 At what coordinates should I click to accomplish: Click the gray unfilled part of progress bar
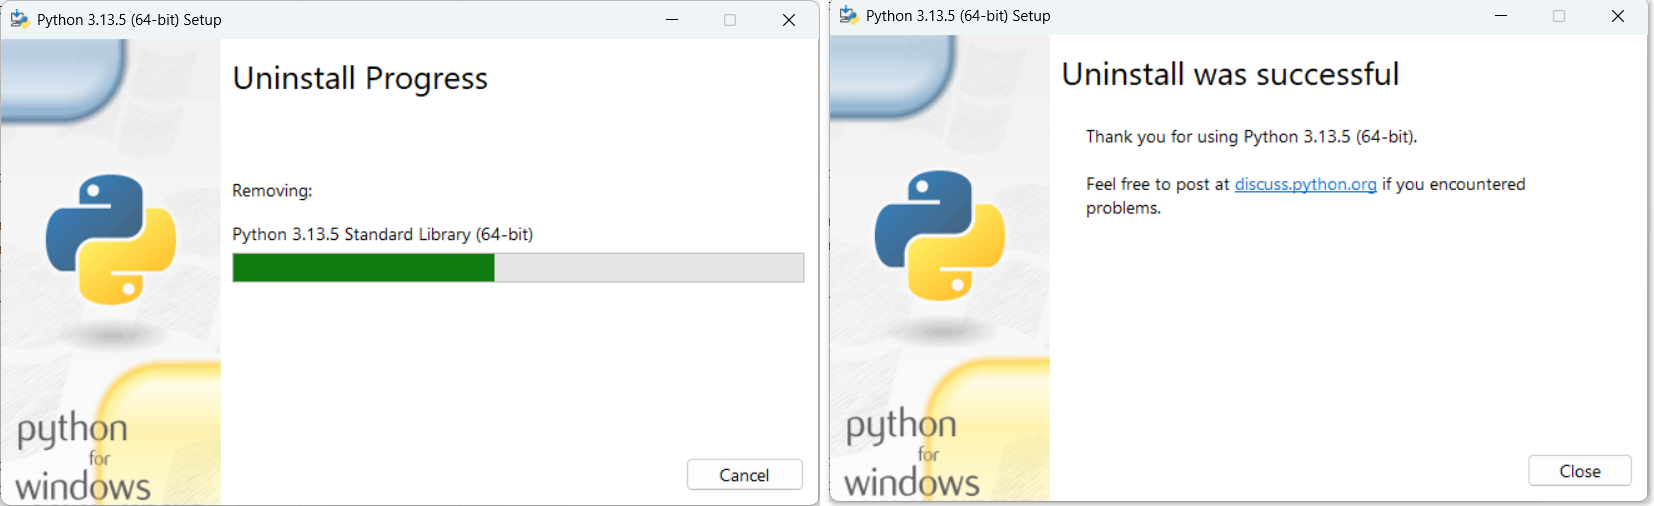pos(649,268)
